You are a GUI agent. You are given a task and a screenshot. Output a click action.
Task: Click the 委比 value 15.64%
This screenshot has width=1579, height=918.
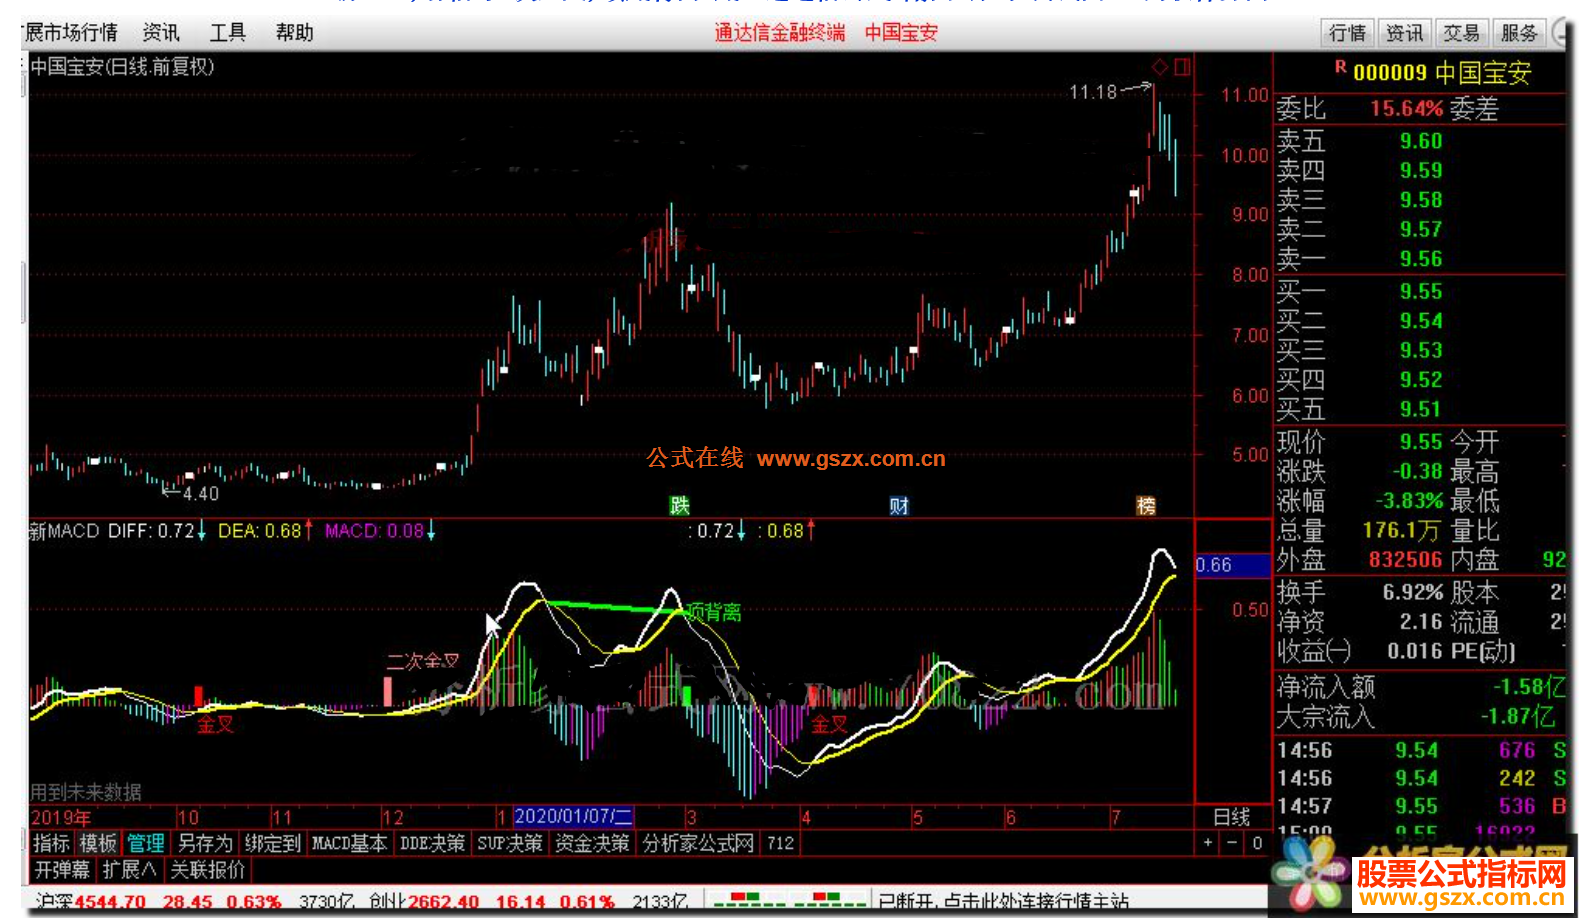[x=1406, y=108]
